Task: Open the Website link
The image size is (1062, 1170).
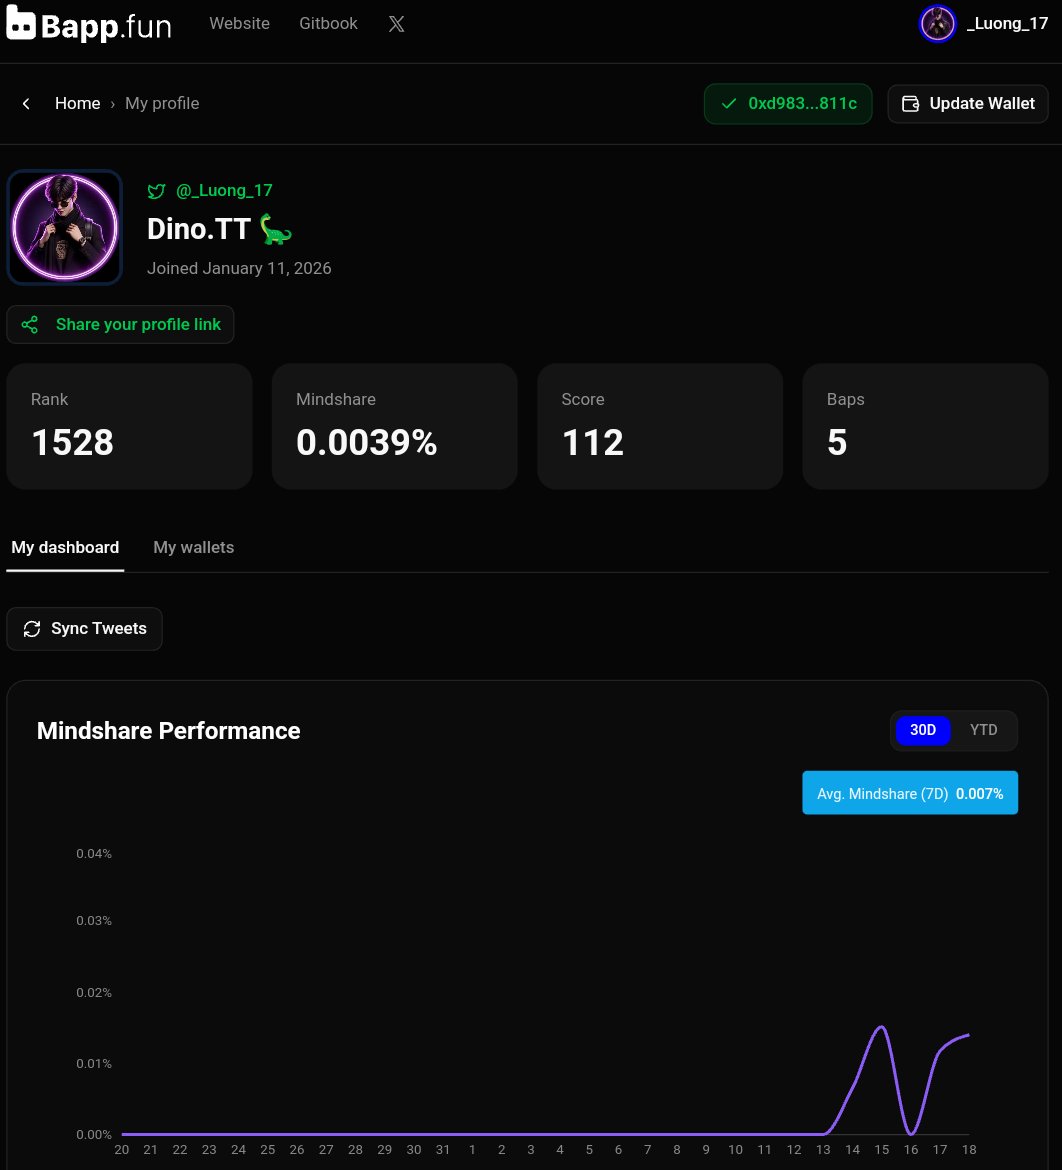Action: coord(240,24)
